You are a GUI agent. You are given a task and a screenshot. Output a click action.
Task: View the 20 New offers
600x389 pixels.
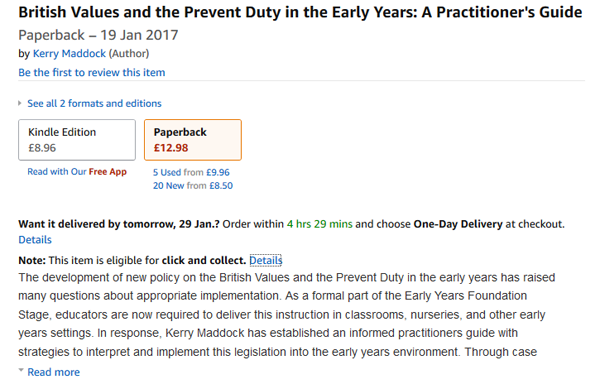(x=169, y=186)
